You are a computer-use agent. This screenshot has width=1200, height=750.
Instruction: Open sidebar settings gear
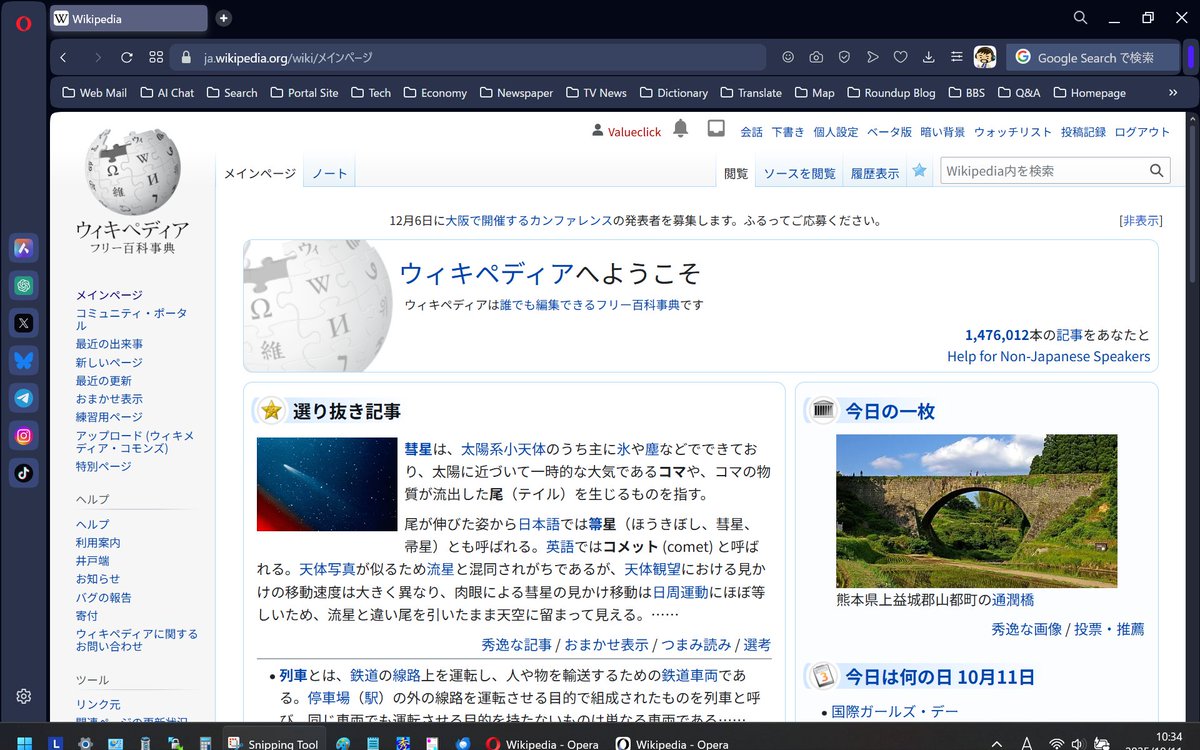click(x=24, y=696)
